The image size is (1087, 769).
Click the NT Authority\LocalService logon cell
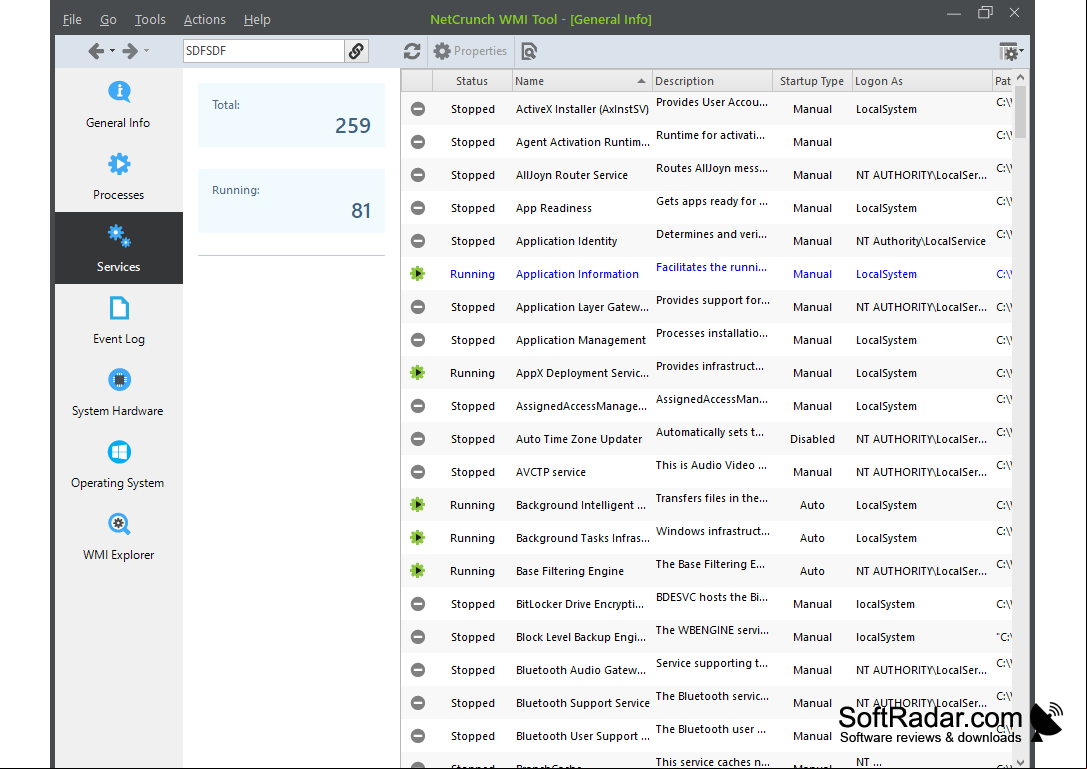tap(921, 241)
